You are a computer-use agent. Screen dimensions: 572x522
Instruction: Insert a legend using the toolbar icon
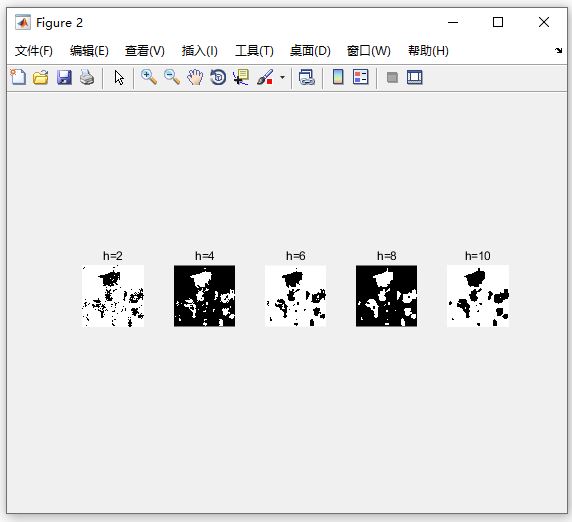coord(361,77)
